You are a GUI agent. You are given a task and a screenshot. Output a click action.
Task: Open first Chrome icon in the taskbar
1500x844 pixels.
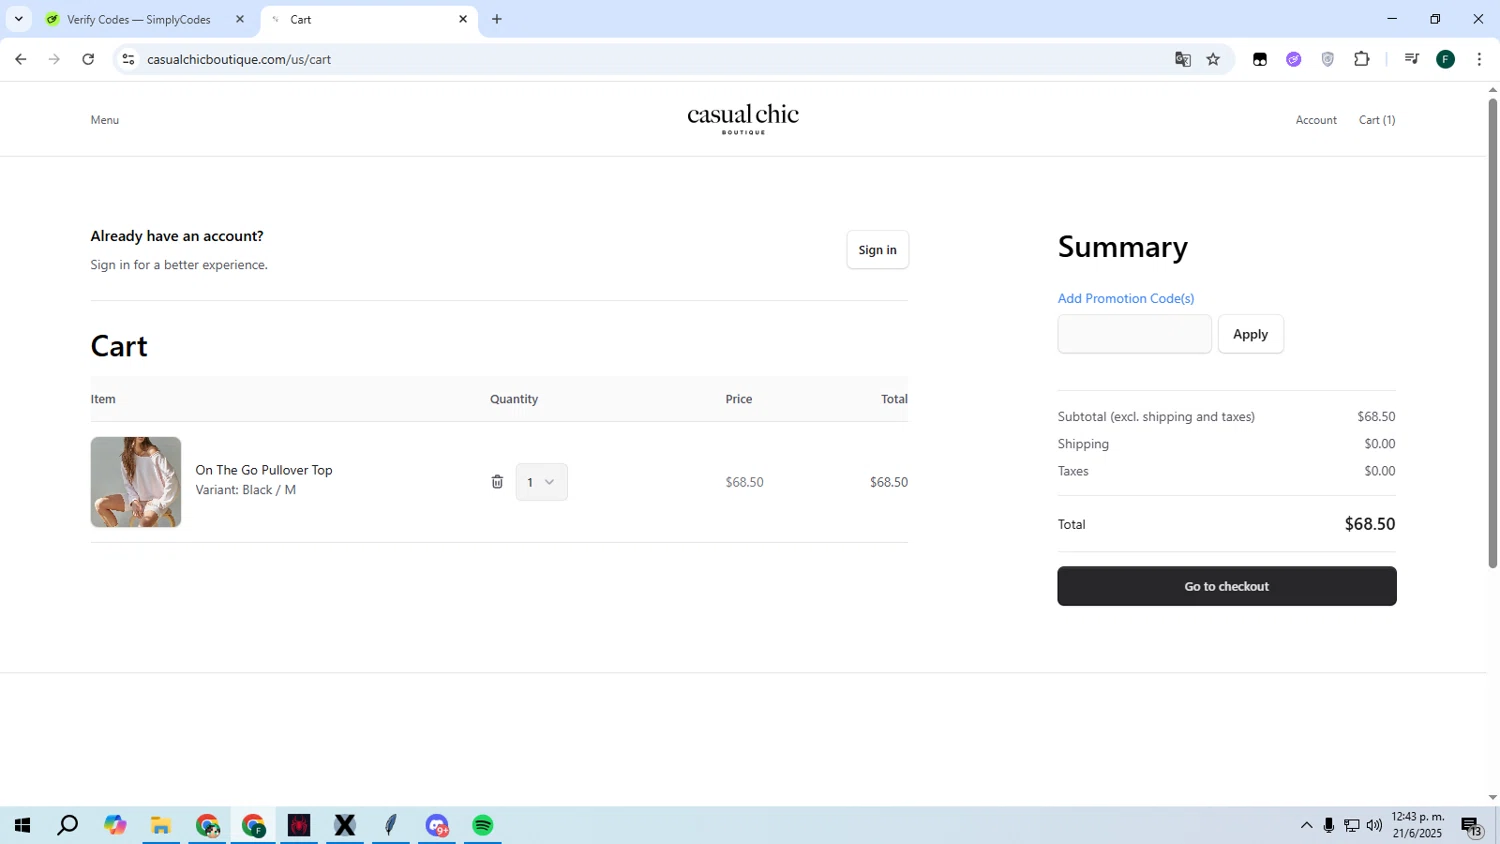(x=207, y=825)
